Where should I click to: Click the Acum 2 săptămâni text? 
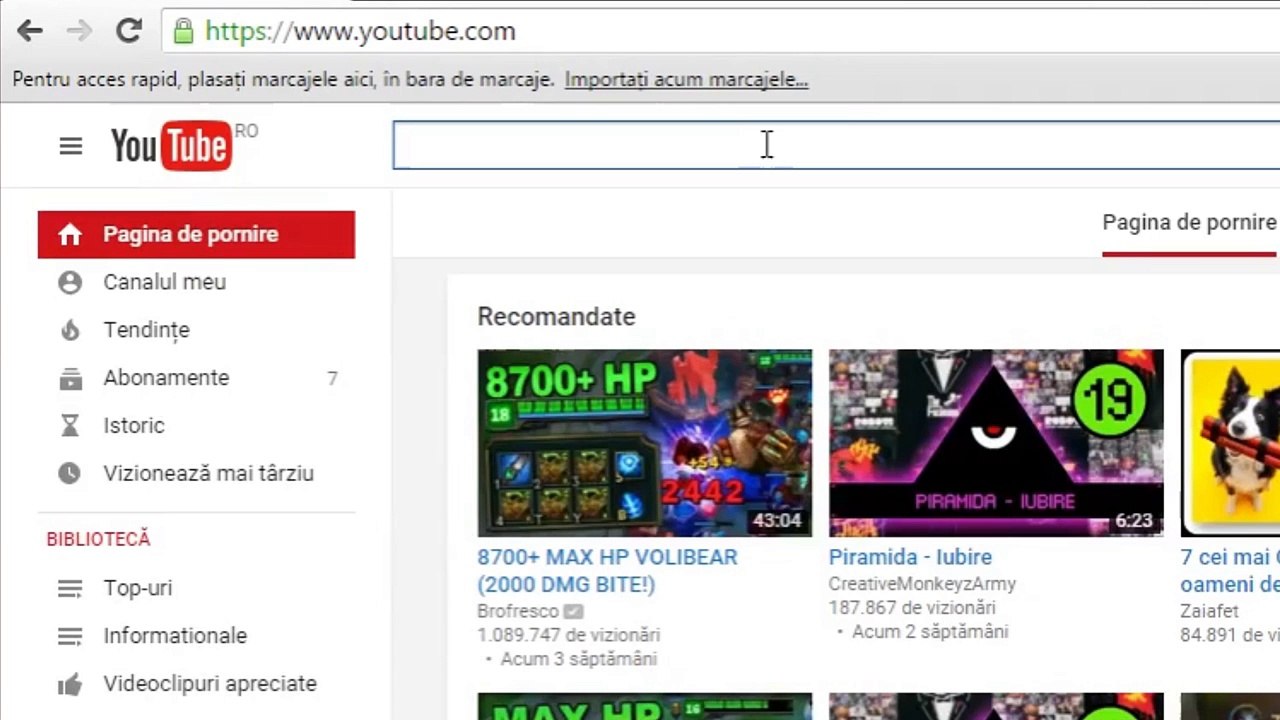930,632
